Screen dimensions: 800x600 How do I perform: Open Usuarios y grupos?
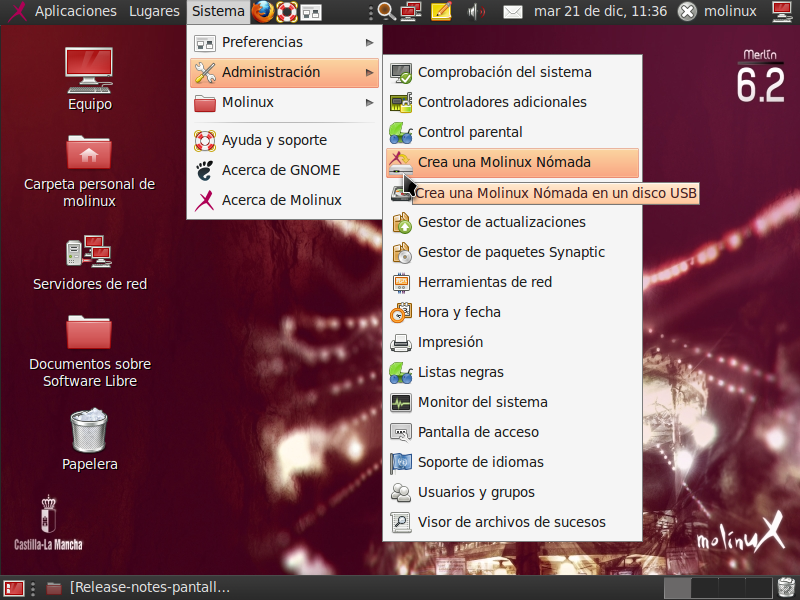click(x=476, y=492)
